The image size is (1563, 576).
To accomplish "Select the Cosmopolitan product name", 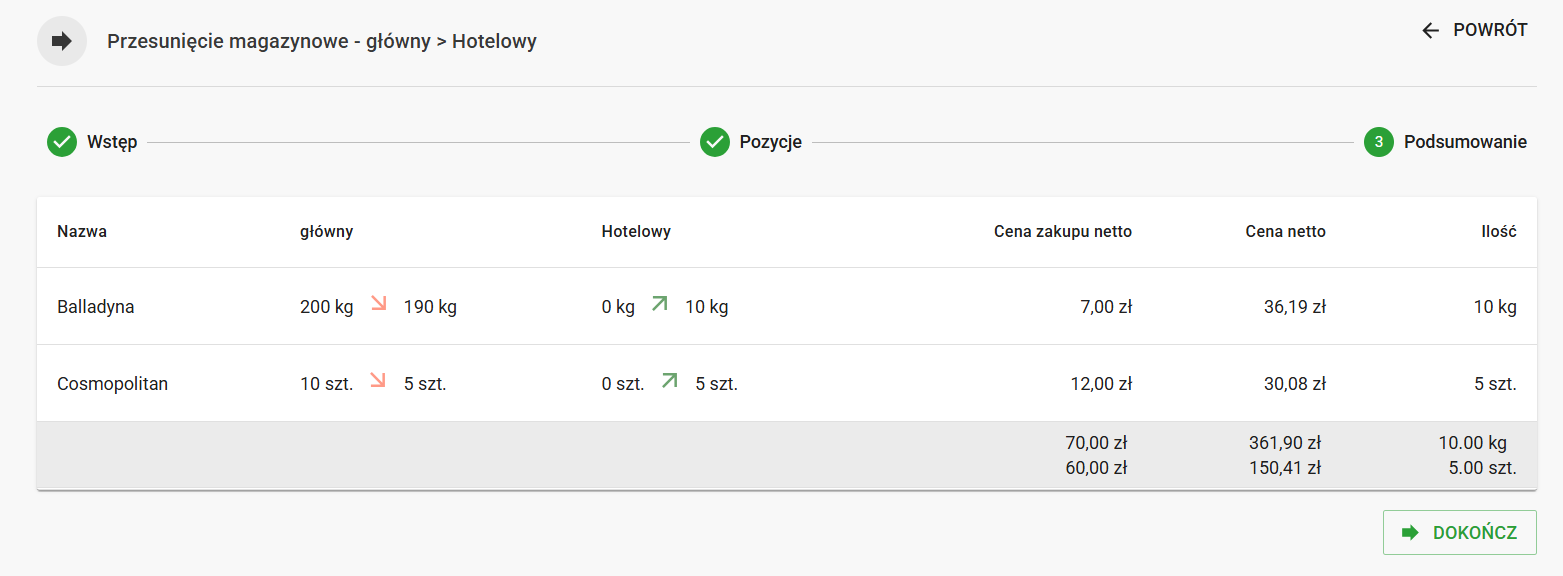I will pyautogui.click(x=112, y=384).
